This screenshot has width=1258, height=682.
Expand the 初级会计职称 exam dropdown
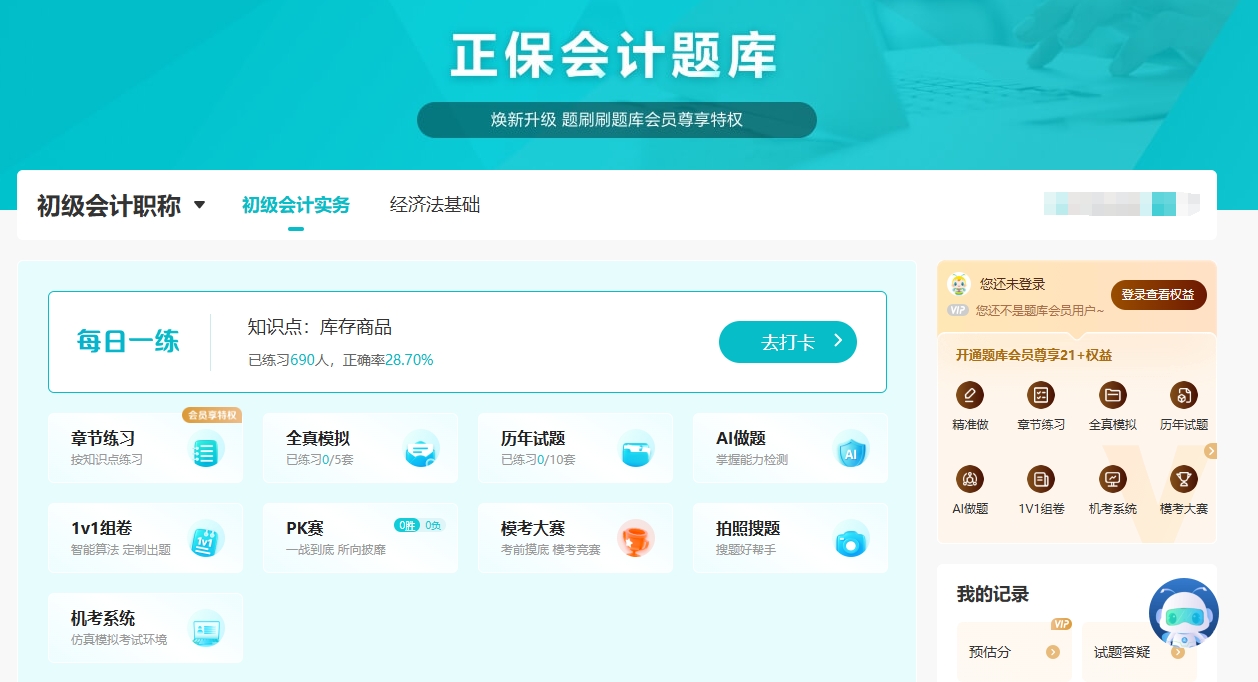point(199,205)
